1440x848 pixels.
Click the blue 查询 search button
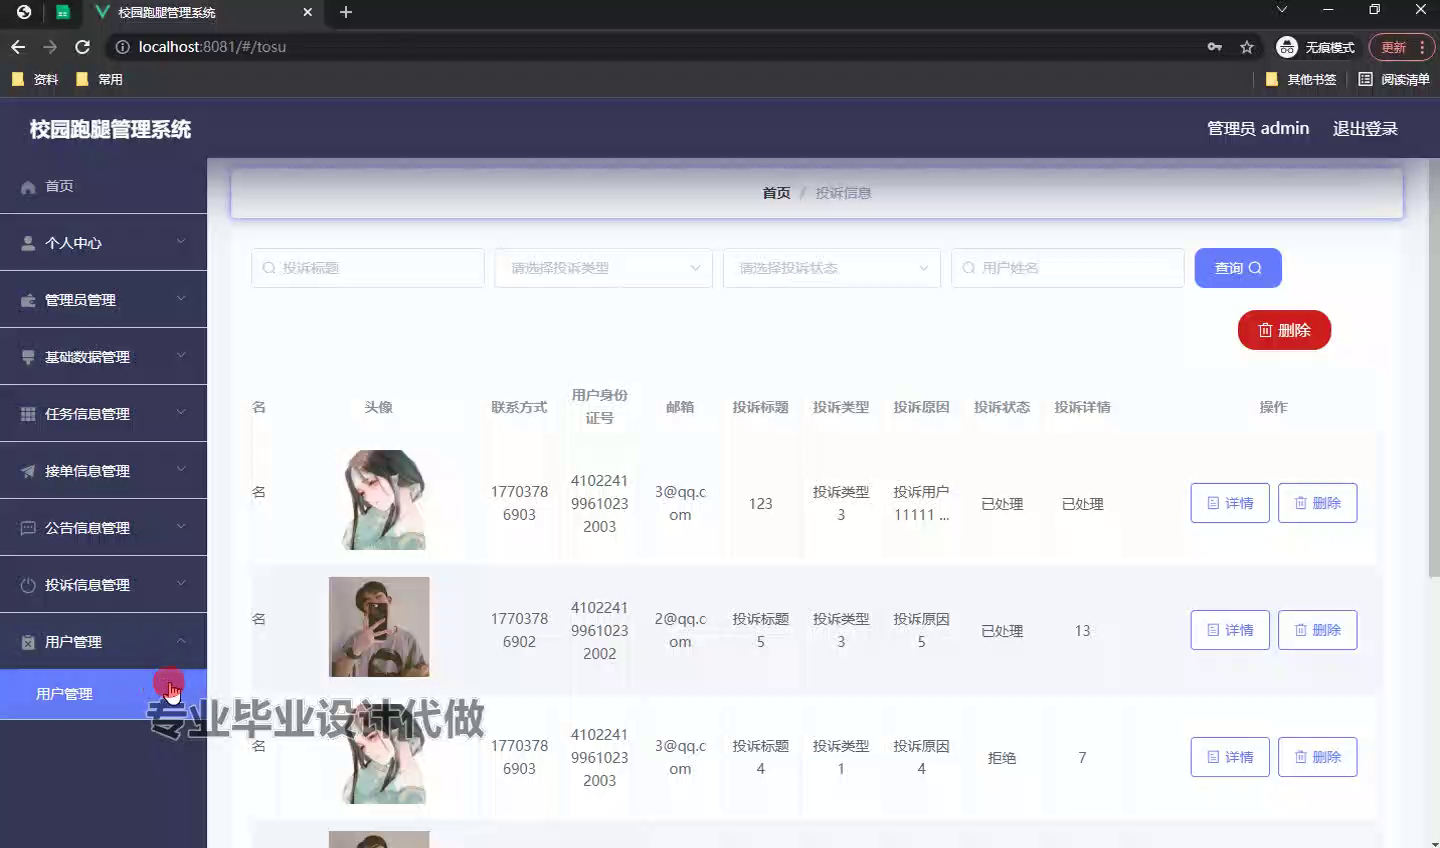(1238, 268)
